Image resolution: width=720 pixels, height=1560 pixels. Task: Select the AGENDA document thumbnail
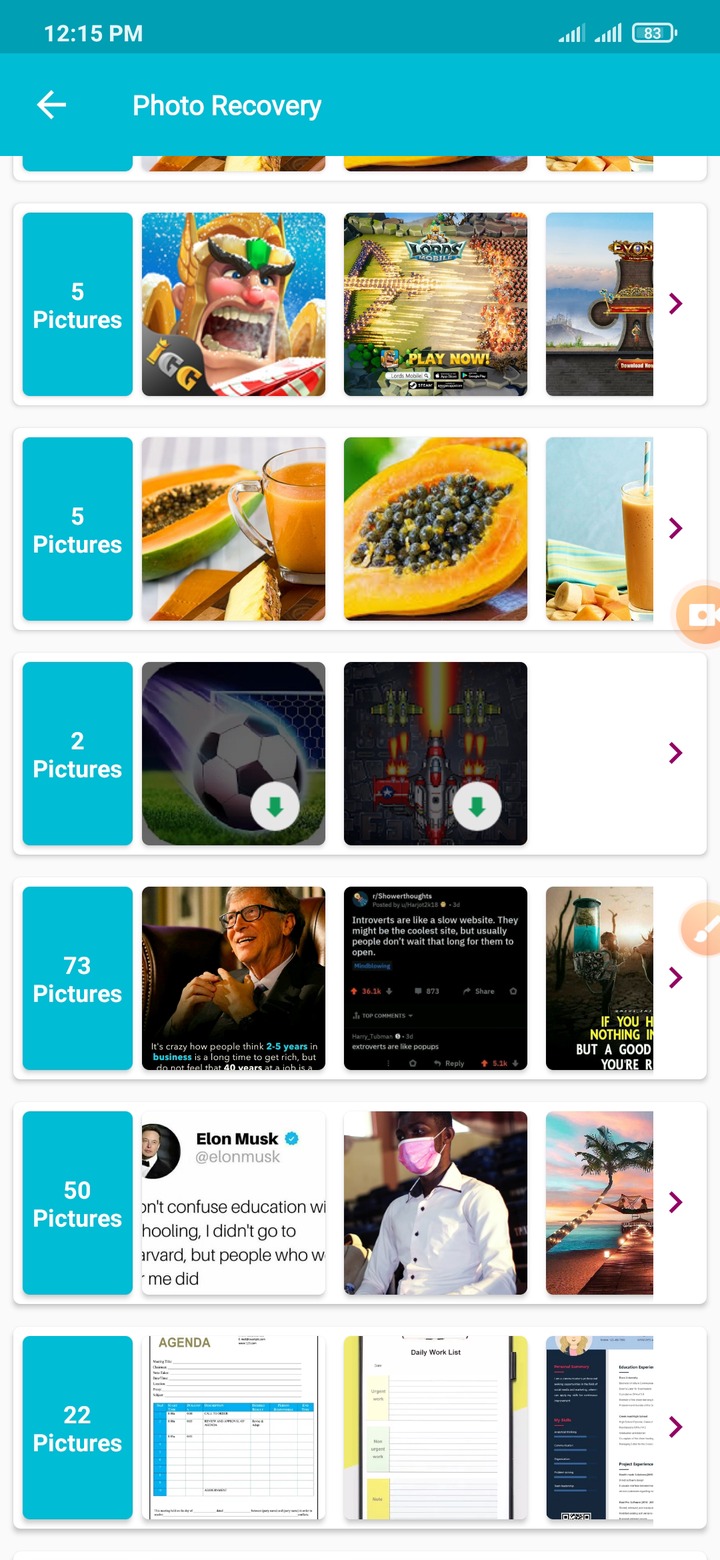pyautogui.click(x=234, y=1428)
